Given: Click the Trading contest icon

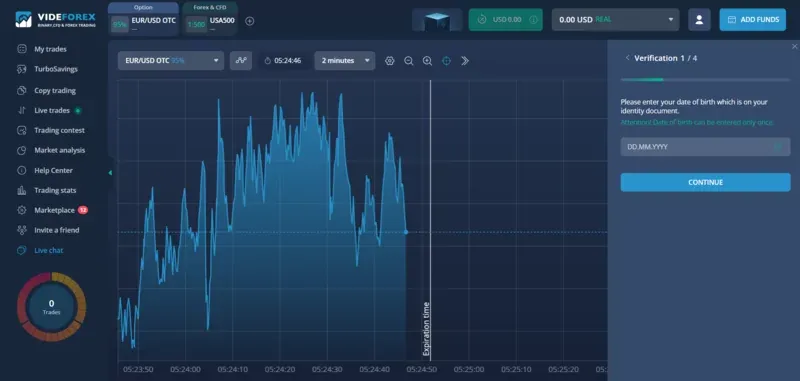Looking at the screenshot, I should tap(21, 130).
